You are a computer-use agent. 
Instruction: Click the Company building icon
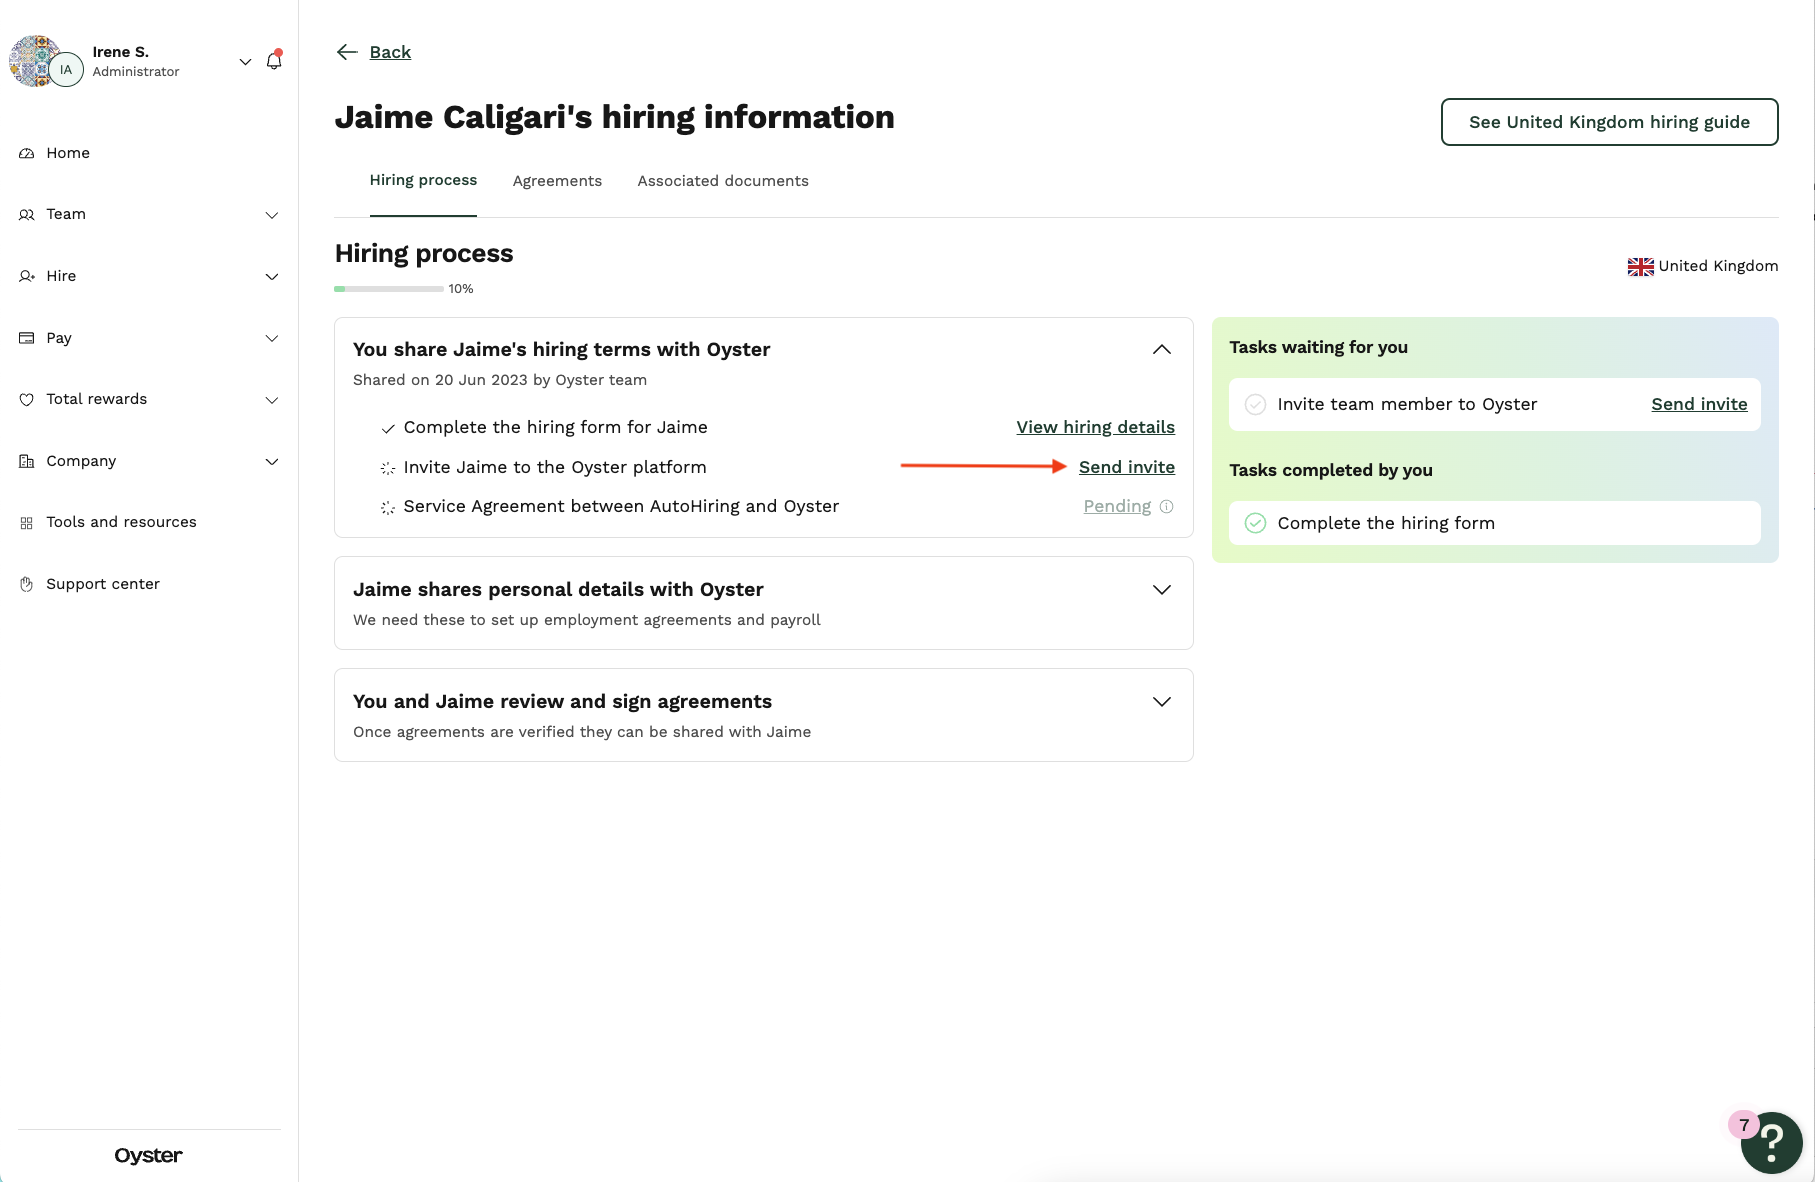(x=27, y=461)
